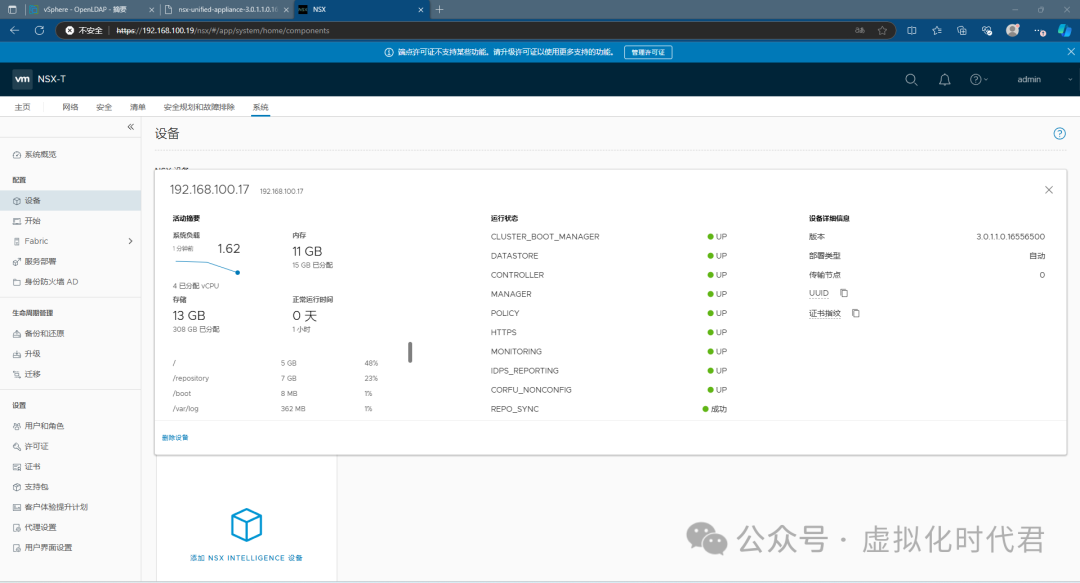The width and height of the screenshot is (1080, 583).
Task: Click the 管理许可证 button in banner
Action: (x=648, y=52)
